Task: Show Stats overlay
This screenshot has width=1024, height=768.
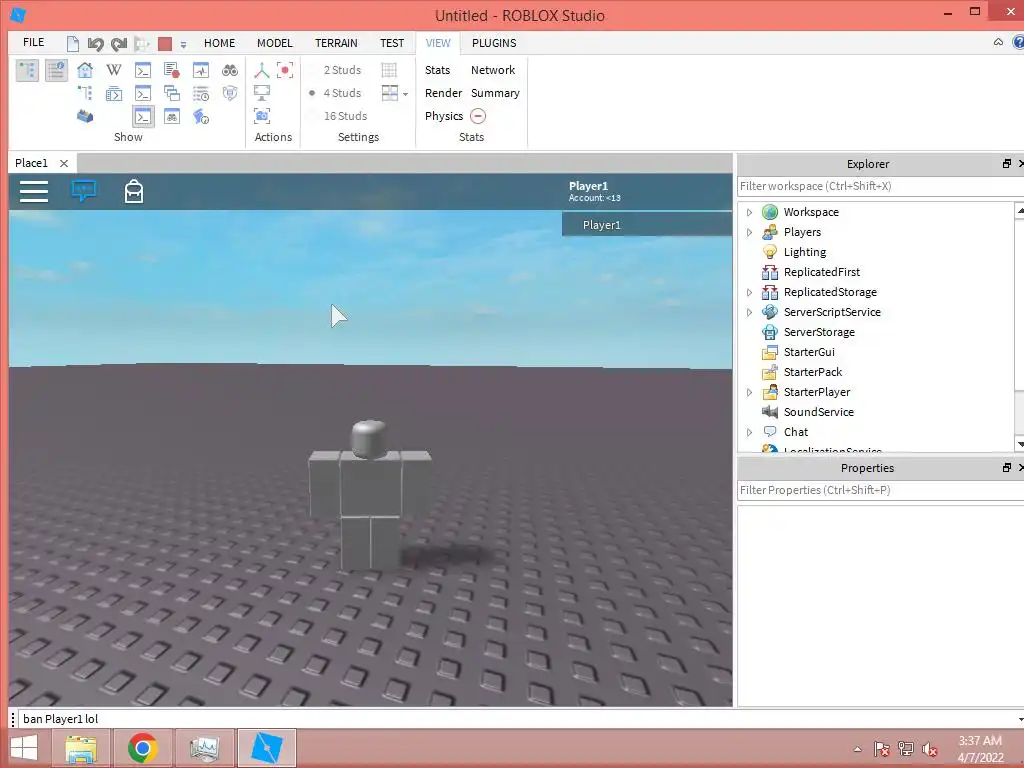Action: pyautogui.click(x=438, y=70)
